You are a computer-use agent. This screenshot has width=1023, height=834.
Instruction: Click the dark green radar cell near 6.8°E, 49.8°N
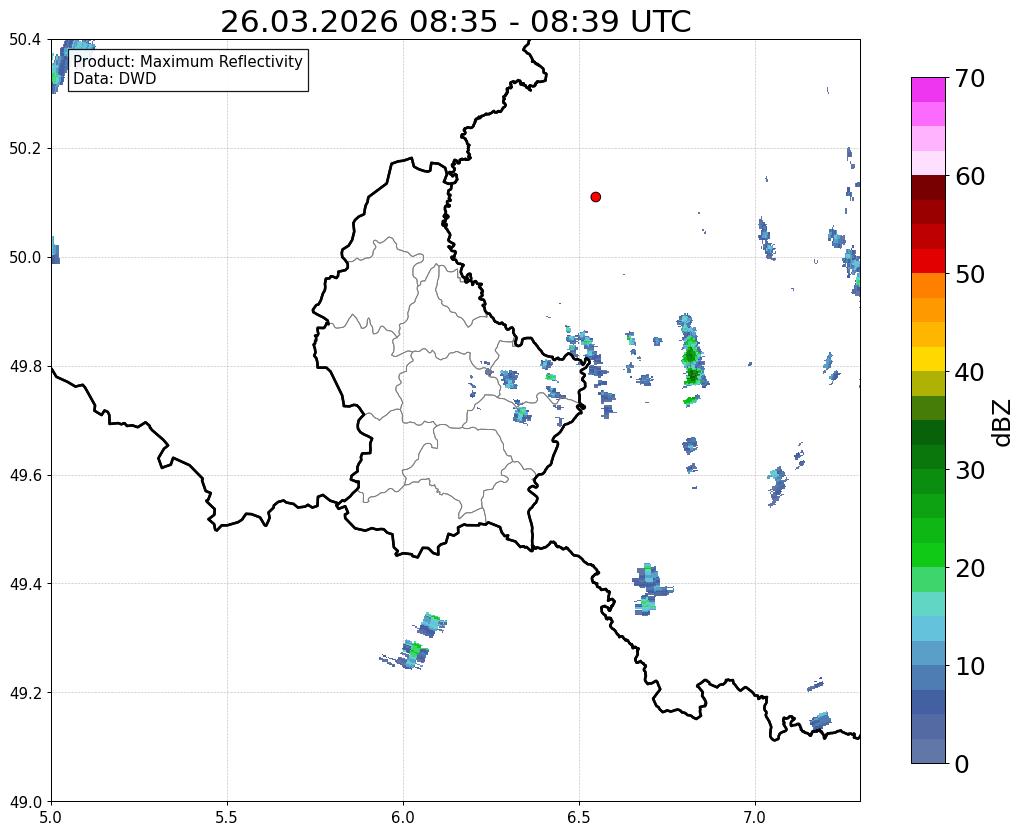click(x=691, y=356)
